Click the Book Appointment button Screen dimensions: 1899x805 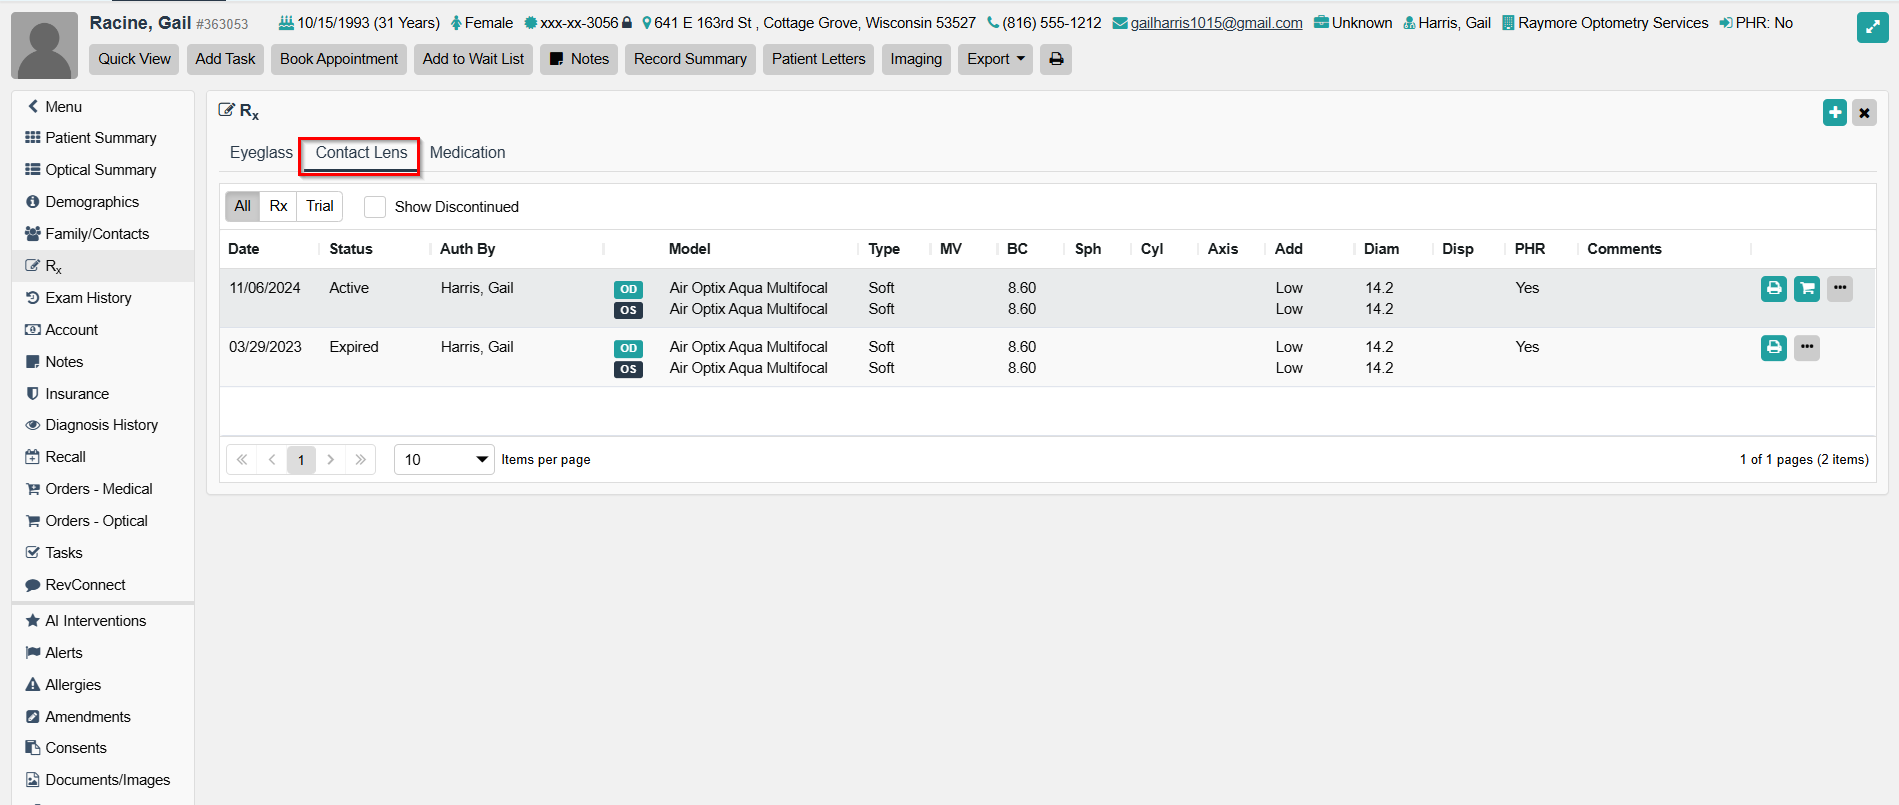coord(338,59)
